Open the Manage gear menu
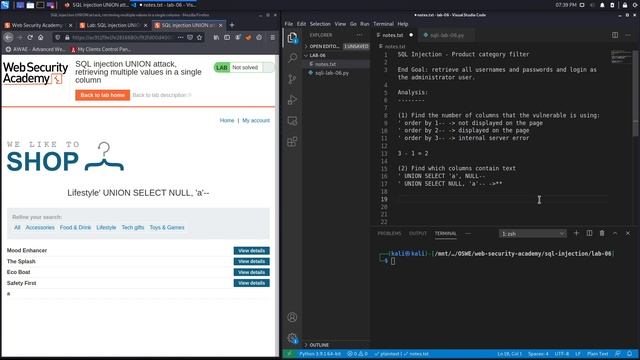Screen dimensions: 640x360 292,338
